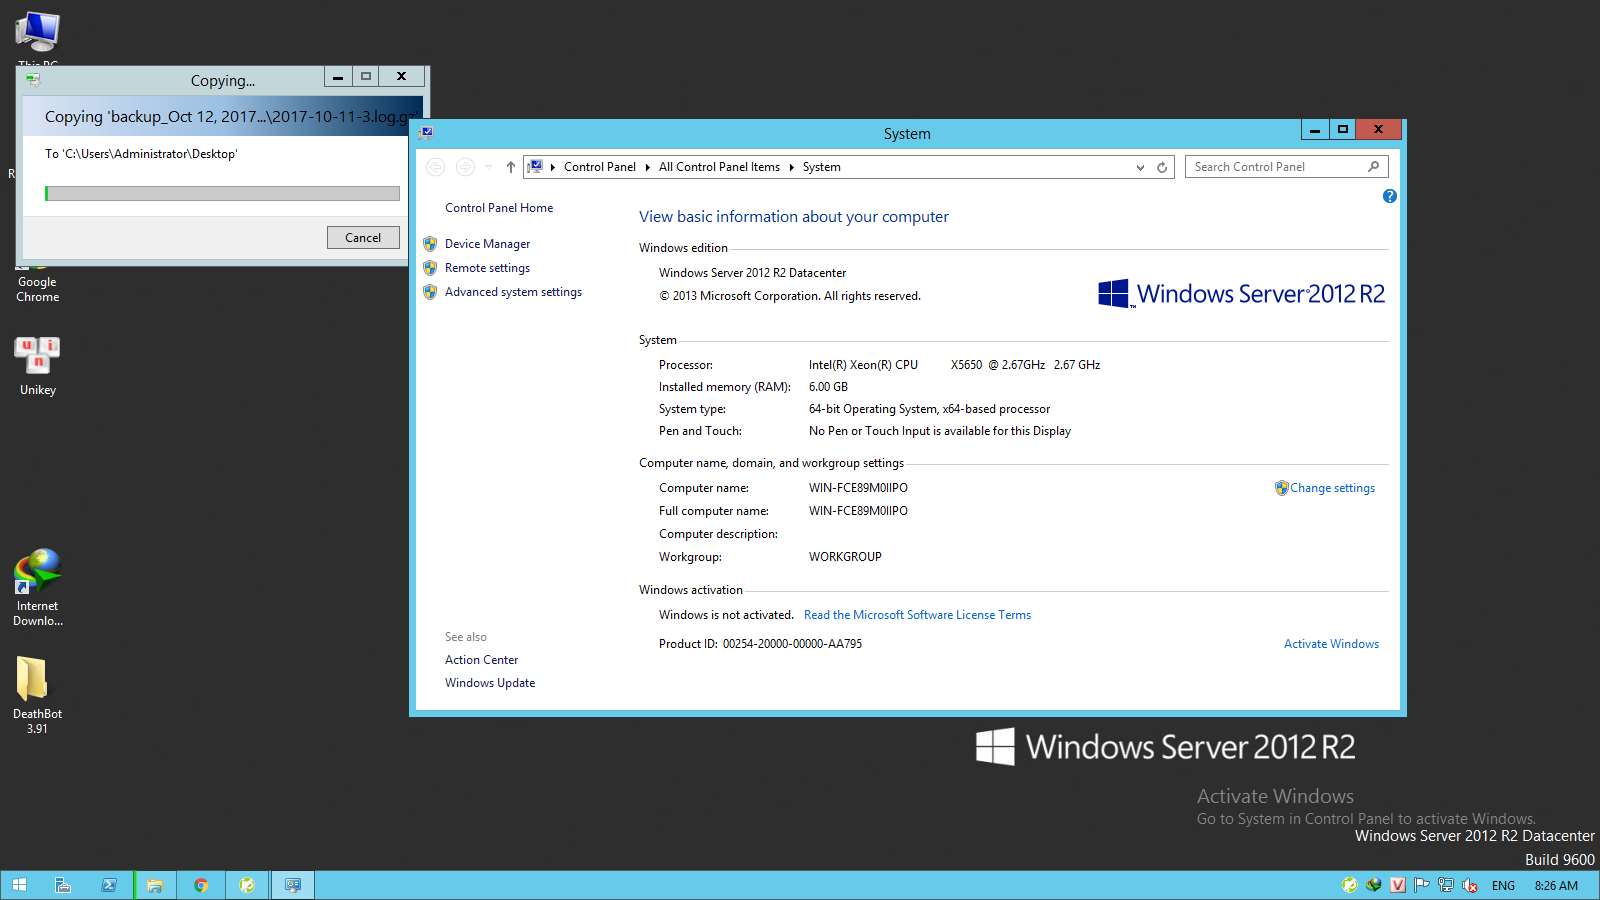Image resolution: width=1600 pixels, height=900 pixels.
Task: Click the muted speaker tray icon
Action: (x=1469, y=885)
